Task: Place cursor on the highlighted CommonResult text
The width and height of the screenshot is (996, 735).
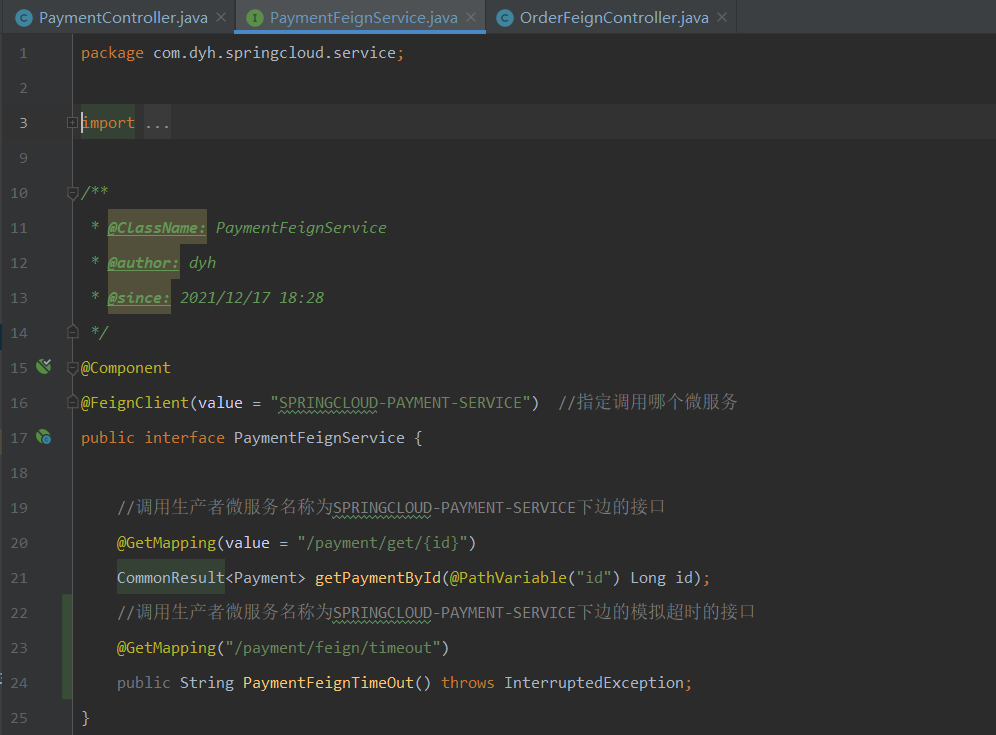Action: [x=170, y=577]
